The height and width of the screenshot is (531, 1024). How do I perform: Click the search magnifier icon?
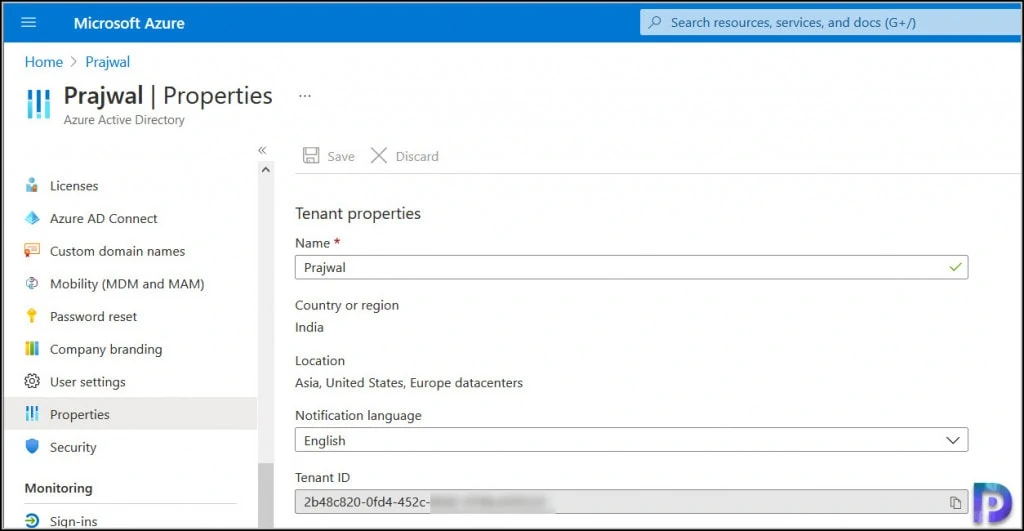(654, 22)
